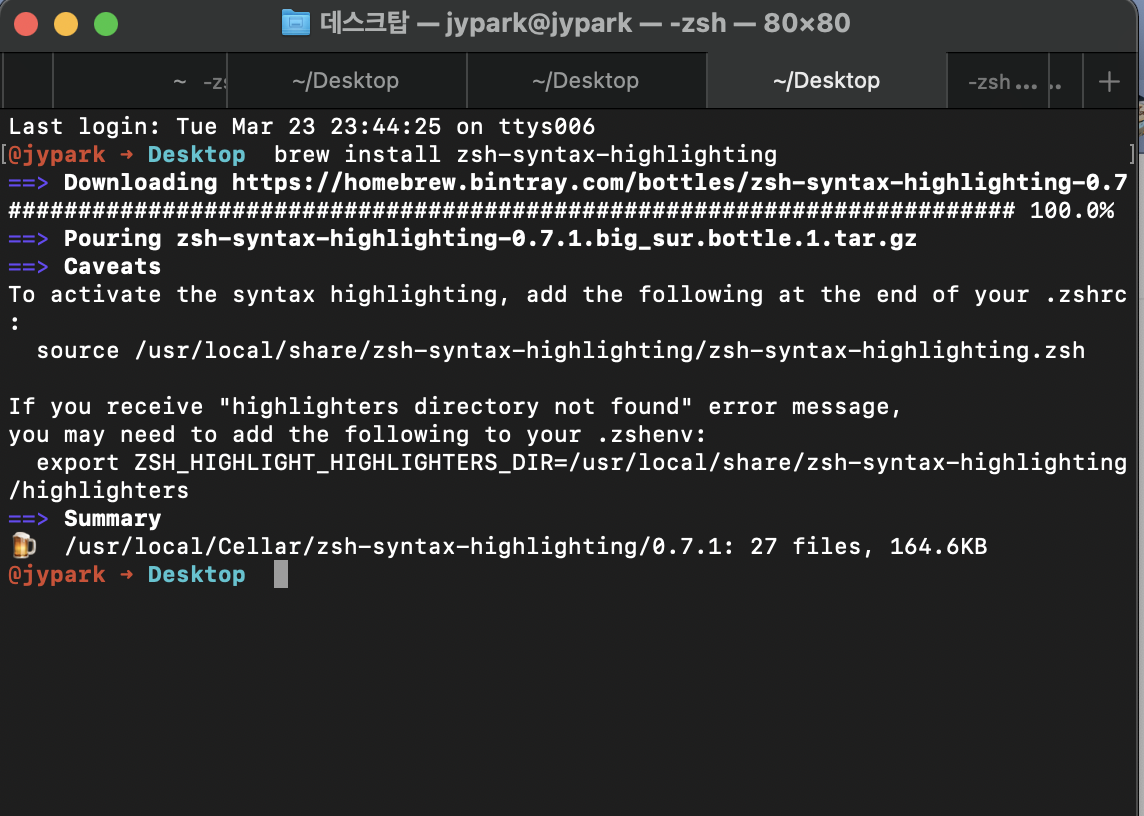Click the Downloading homebrew.bintray.com URL line
The width and height of the screenshot is (1144, 816).
pos(595,182)
